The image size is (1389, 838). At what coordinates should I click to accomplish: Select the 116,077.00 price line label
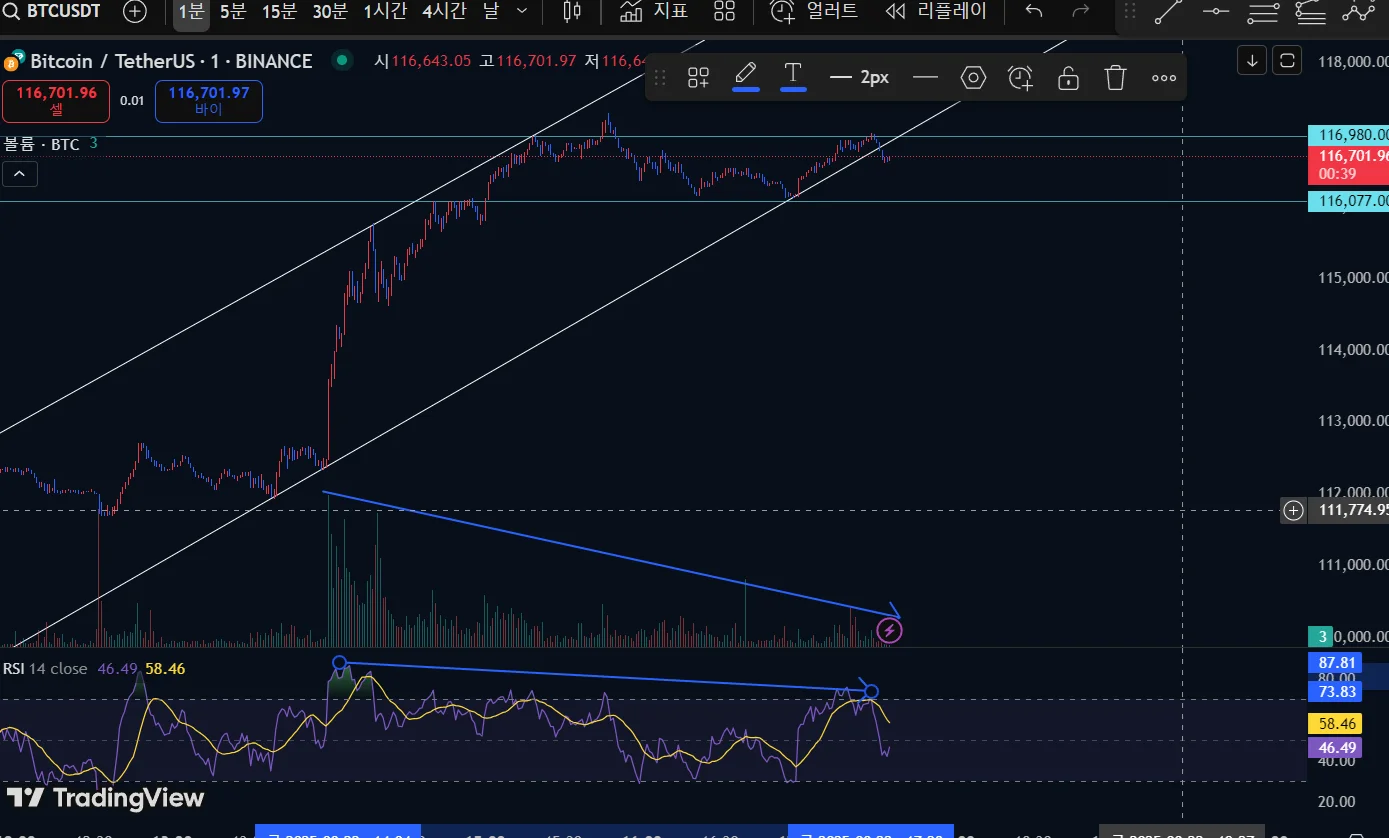coord(1349,201)
